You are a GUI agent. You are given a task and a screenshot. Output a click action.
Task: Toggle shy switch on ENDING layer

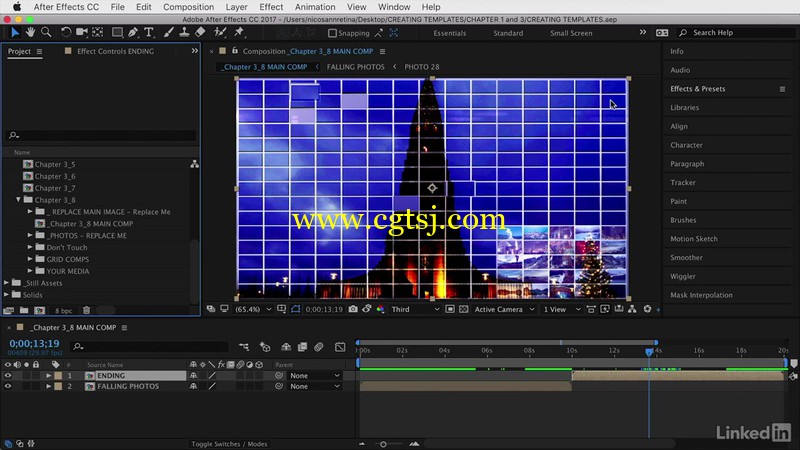[193, 376]
